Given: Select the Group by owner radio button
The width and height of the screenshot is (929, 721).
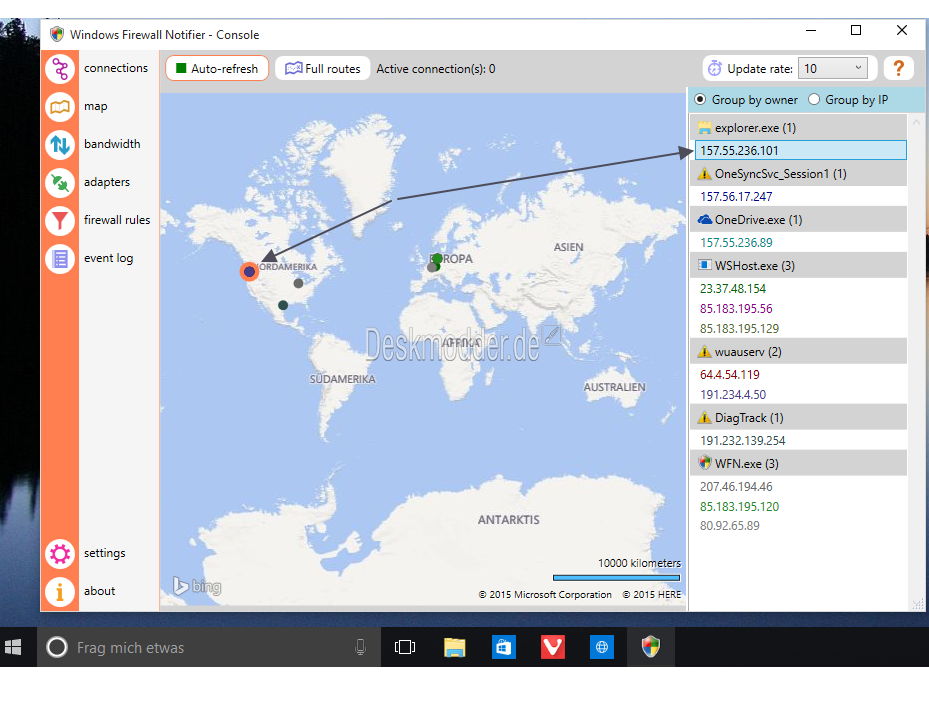Looking at the screenshot, I should click(x=700, y=100).
